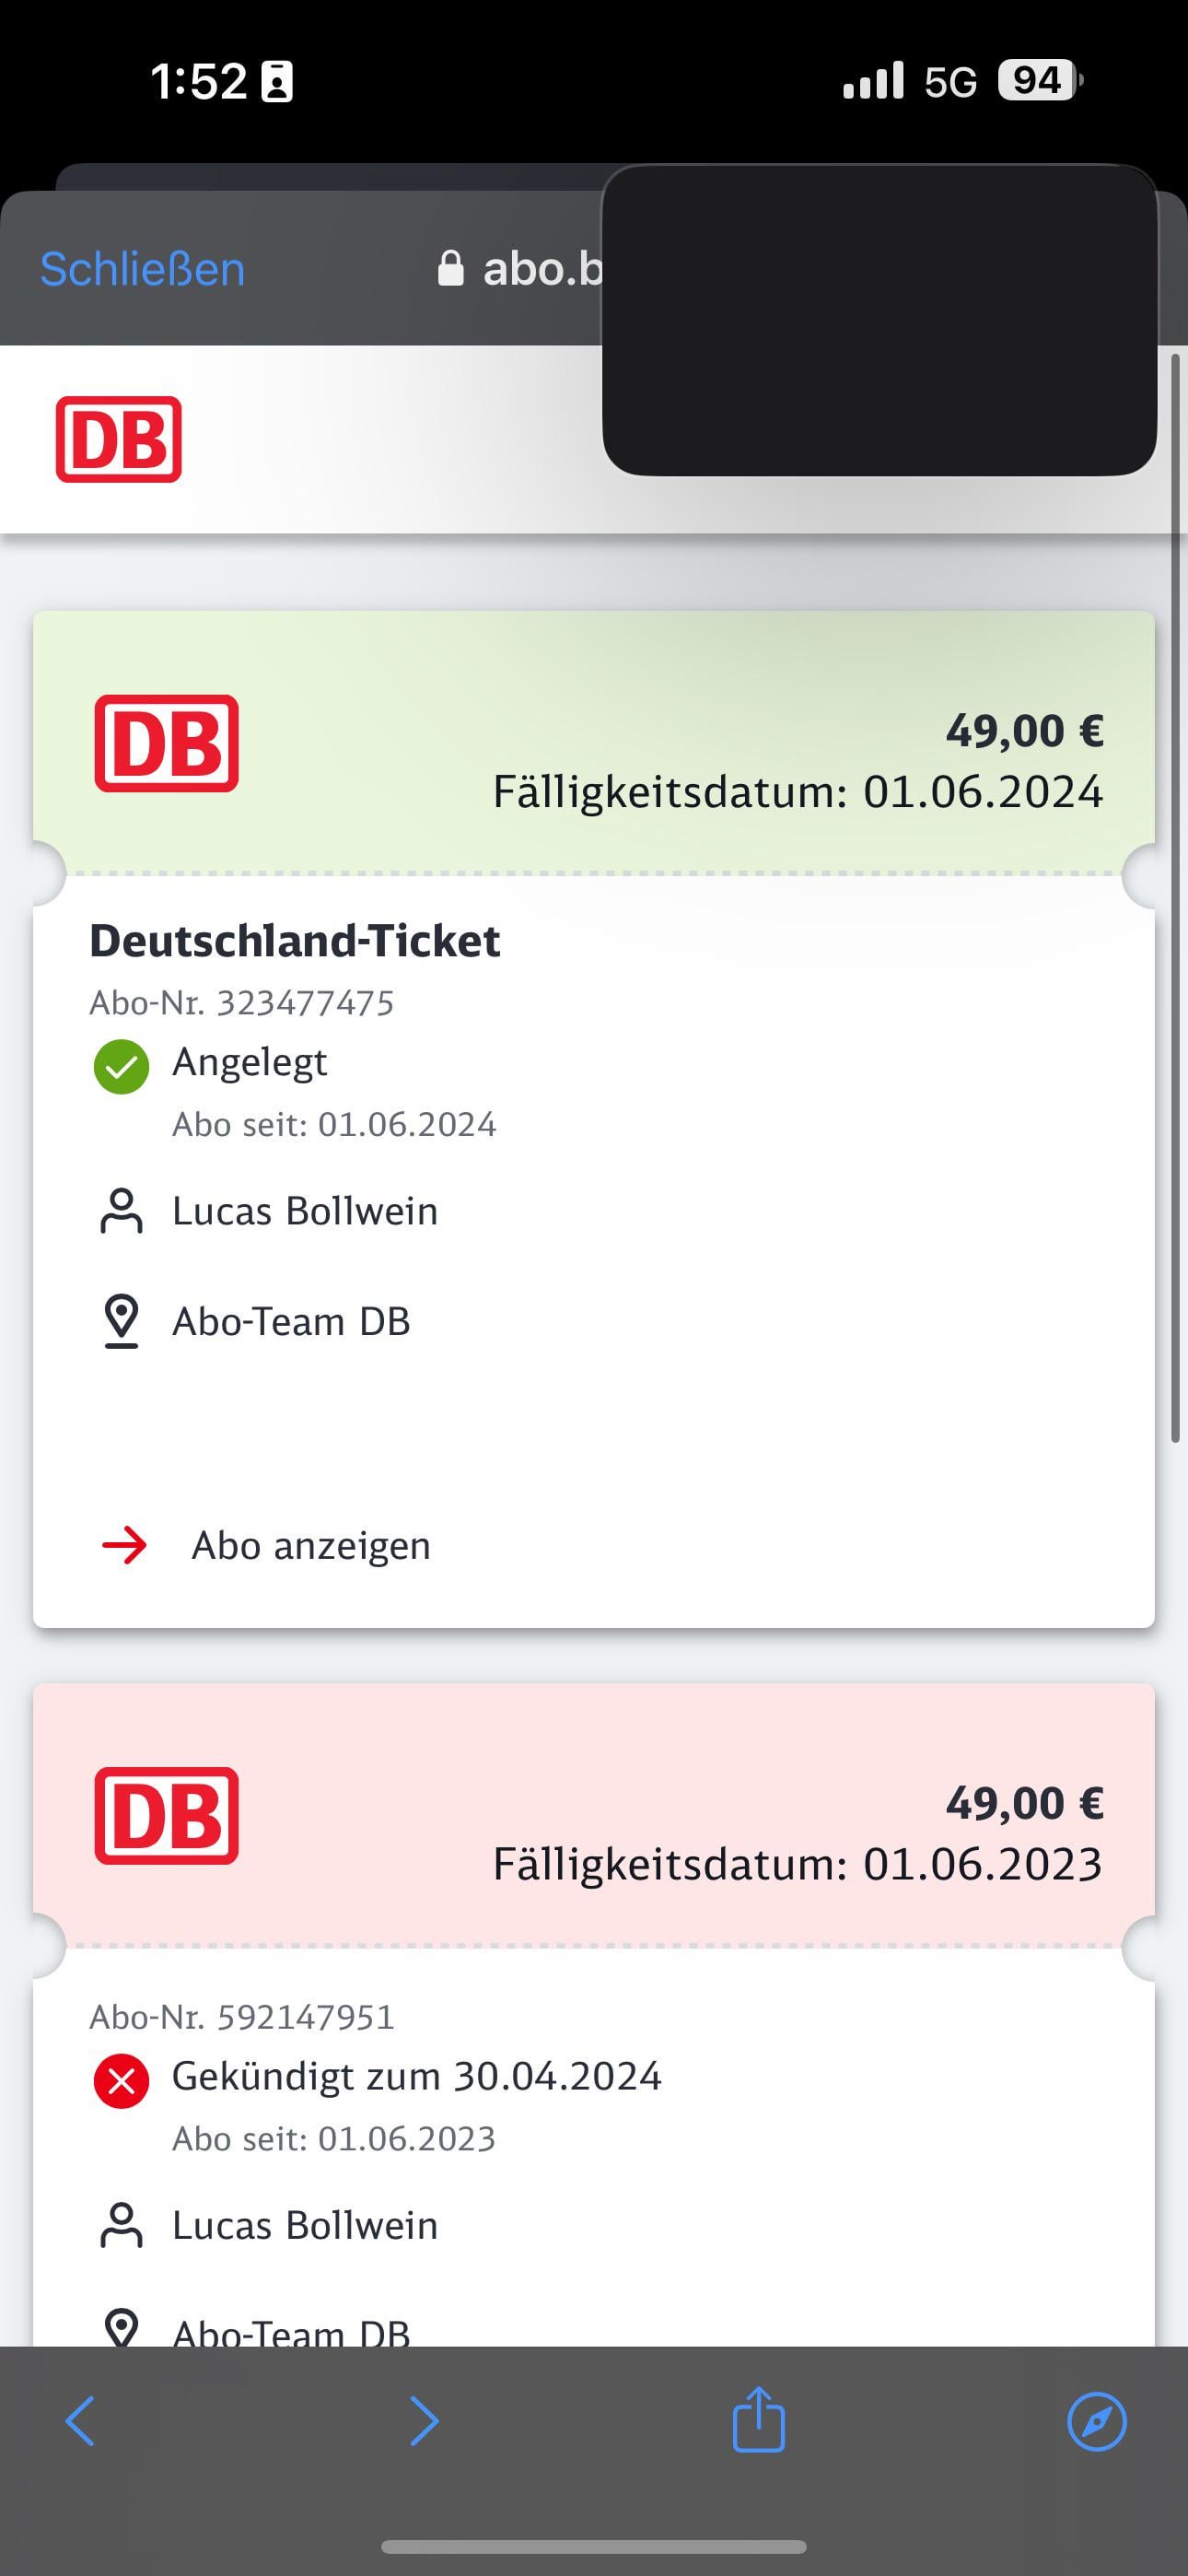The width and height of the screenshot is (1188, 2576).
Task: Tap the DB logo in page header
Action: tap(119, 439)
